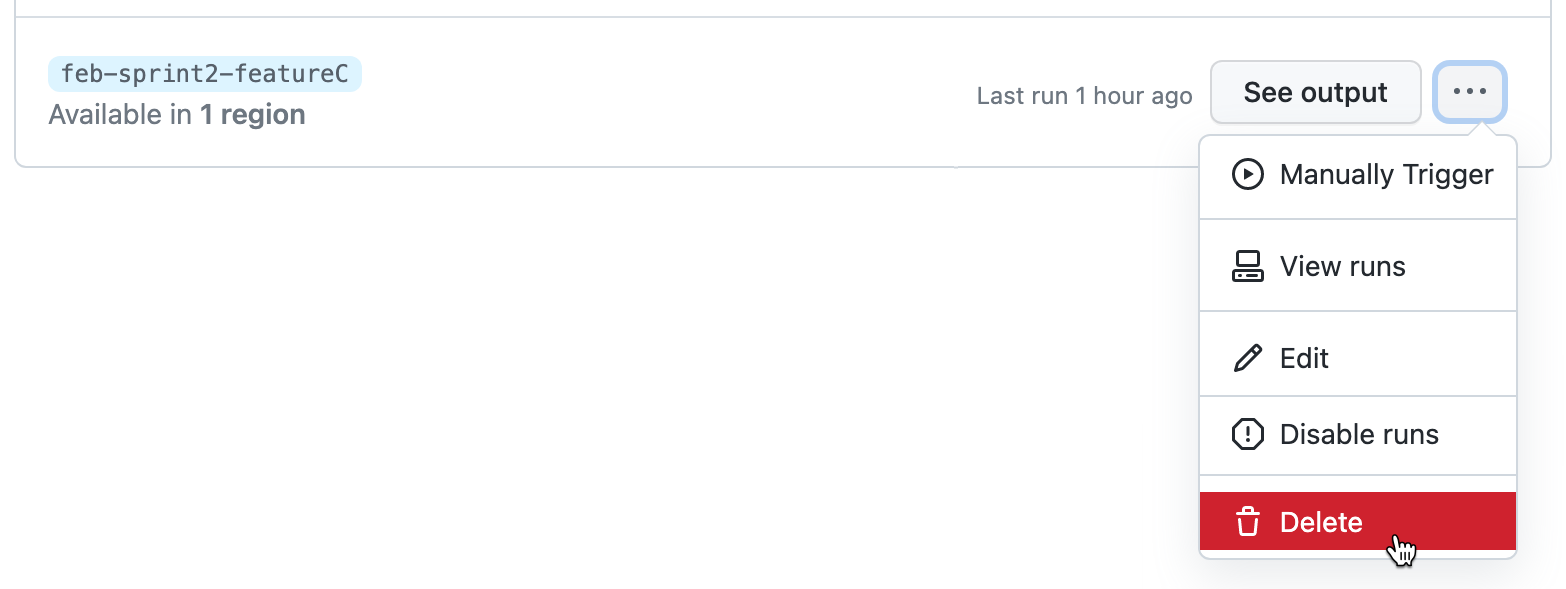Select Disable runs in the dropdown menu

pos(1359,434)
